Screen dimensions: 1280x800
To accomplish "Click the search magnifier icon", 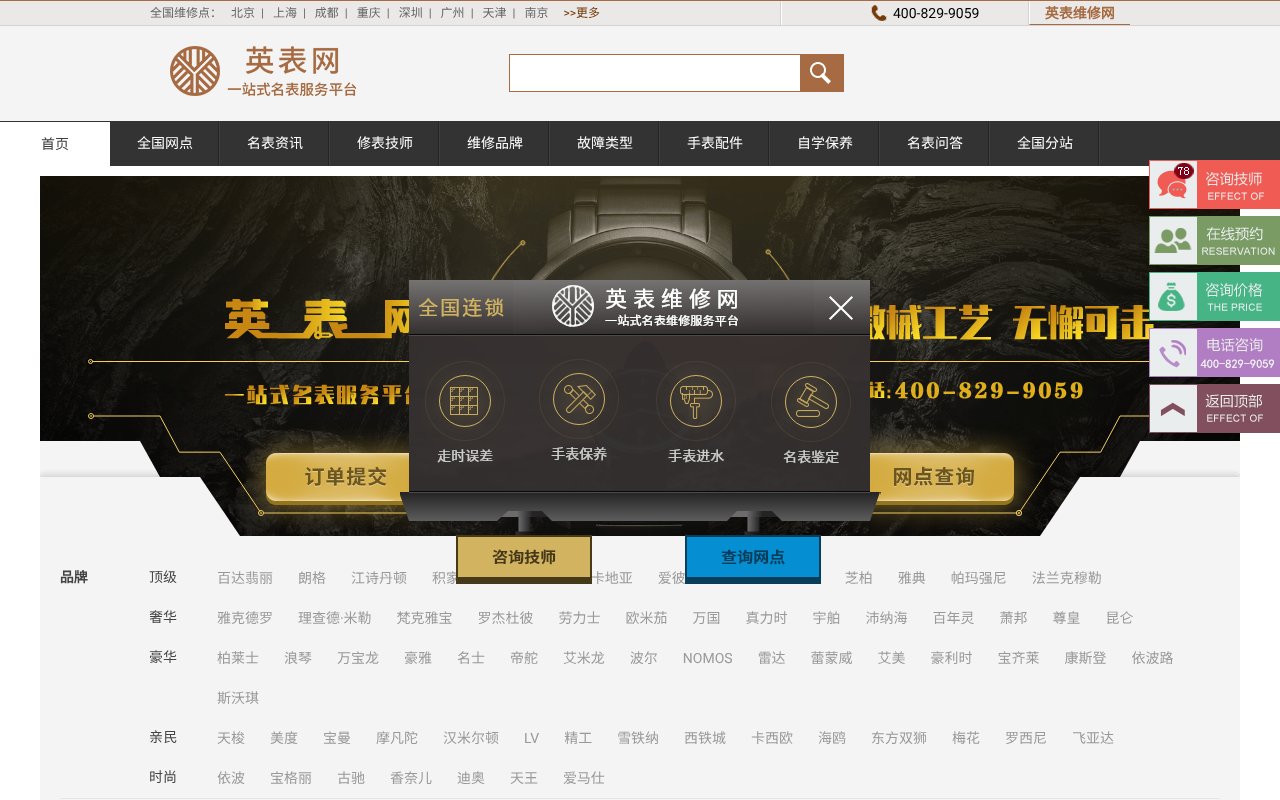I will point(820,72).
